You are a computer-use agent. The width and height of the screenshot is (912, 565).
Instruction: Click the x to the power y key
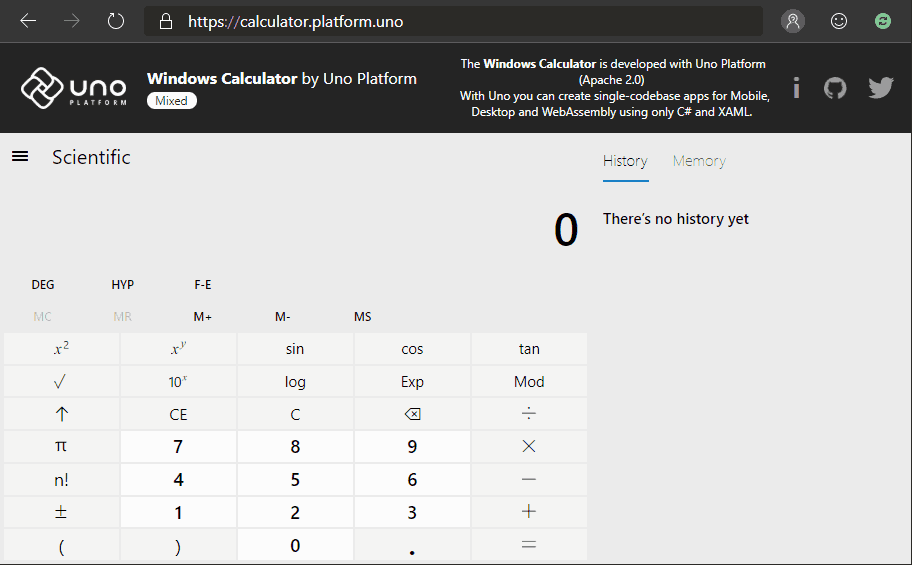point(178,349)
